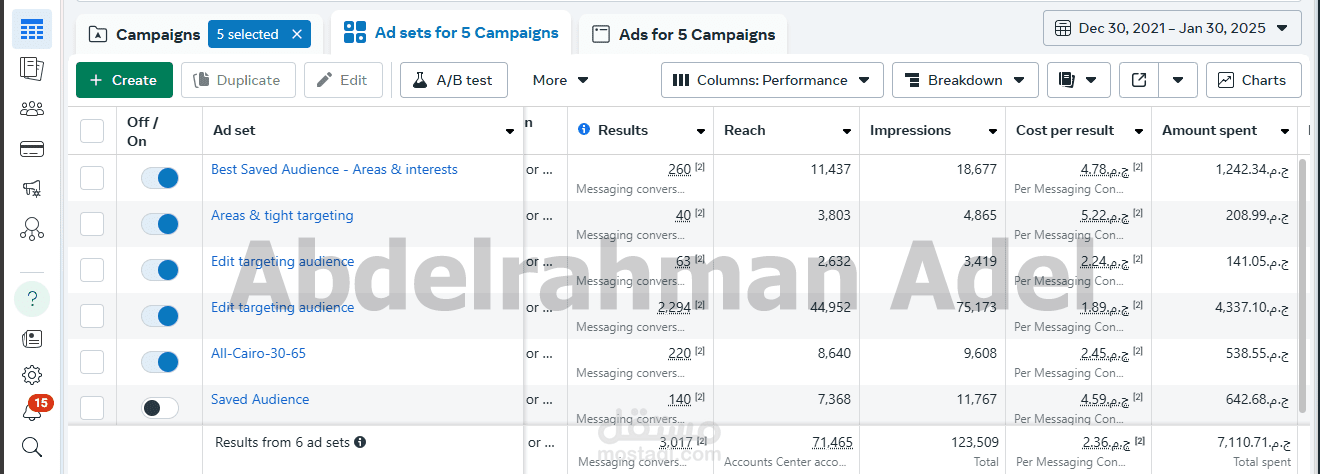Open the Ad set column sort arrow

(x=510, y=131)
